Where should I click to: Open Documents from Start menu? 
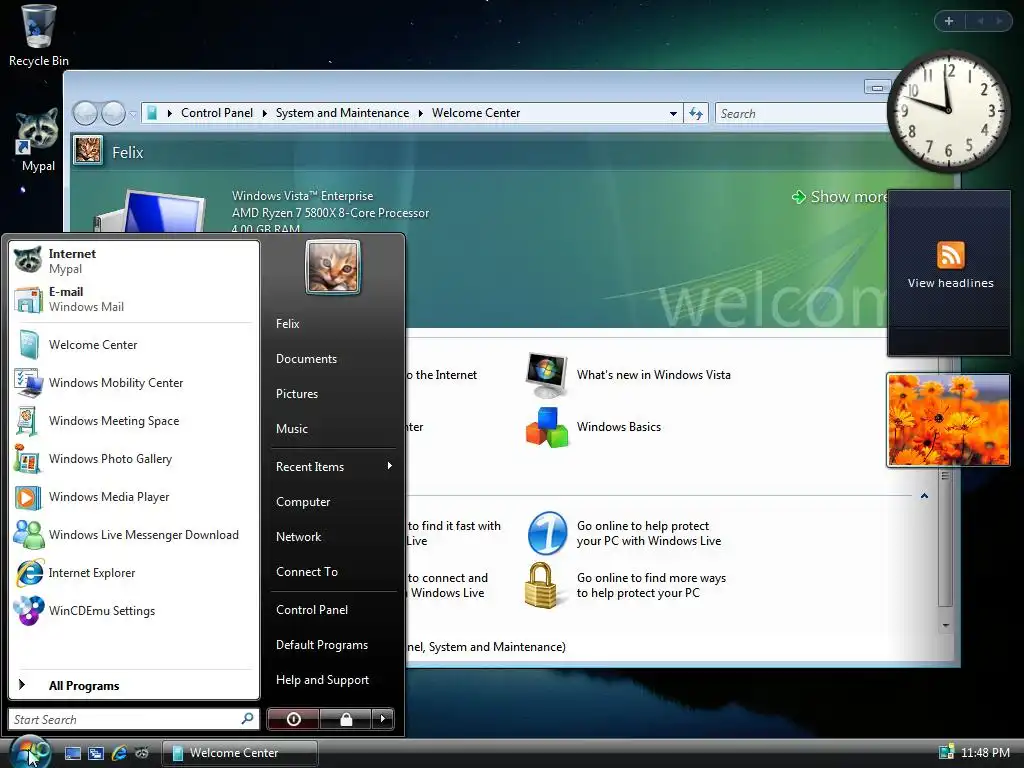coord(334,359)
